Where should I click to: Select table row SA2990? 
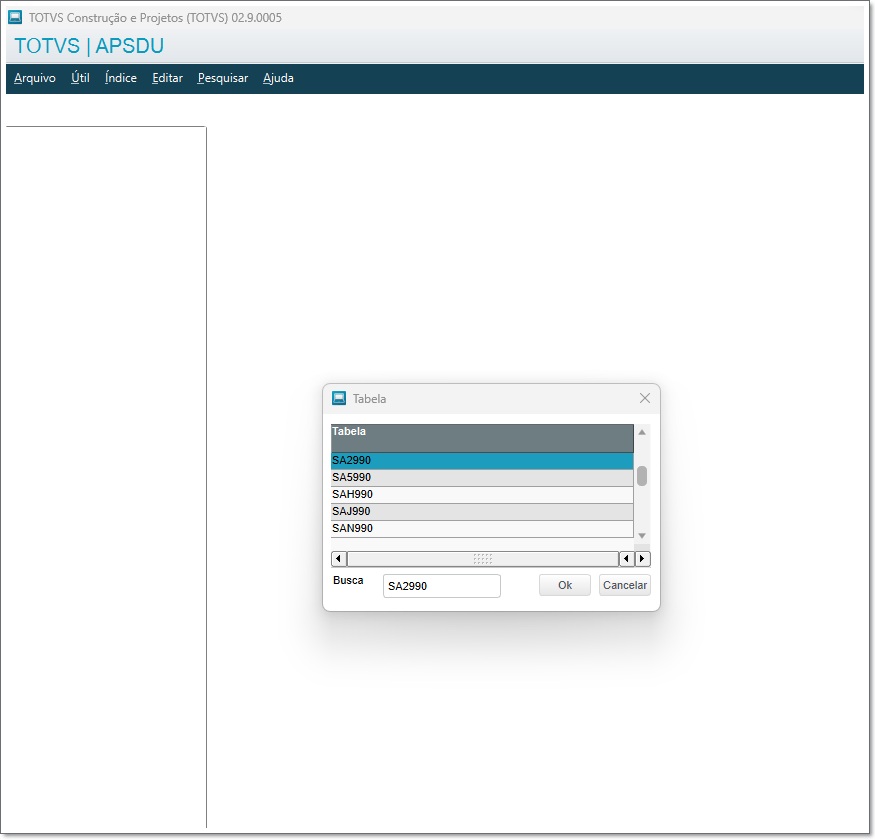[x=482, y=461]
